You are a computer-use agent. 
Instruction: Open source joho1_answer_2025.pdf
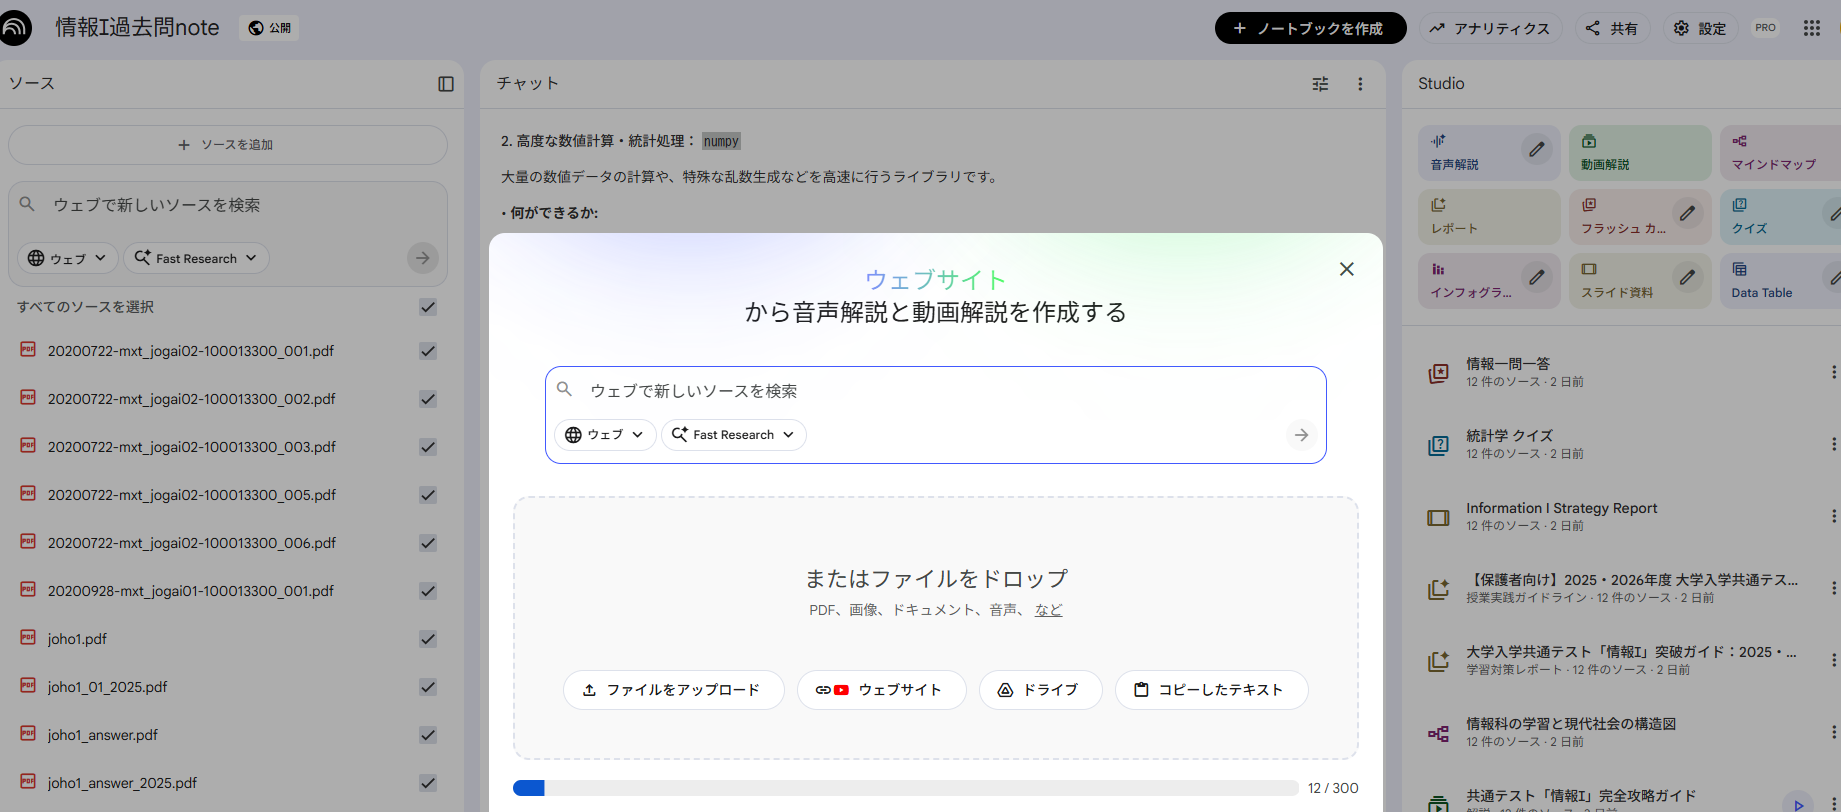tap(122, 783)
